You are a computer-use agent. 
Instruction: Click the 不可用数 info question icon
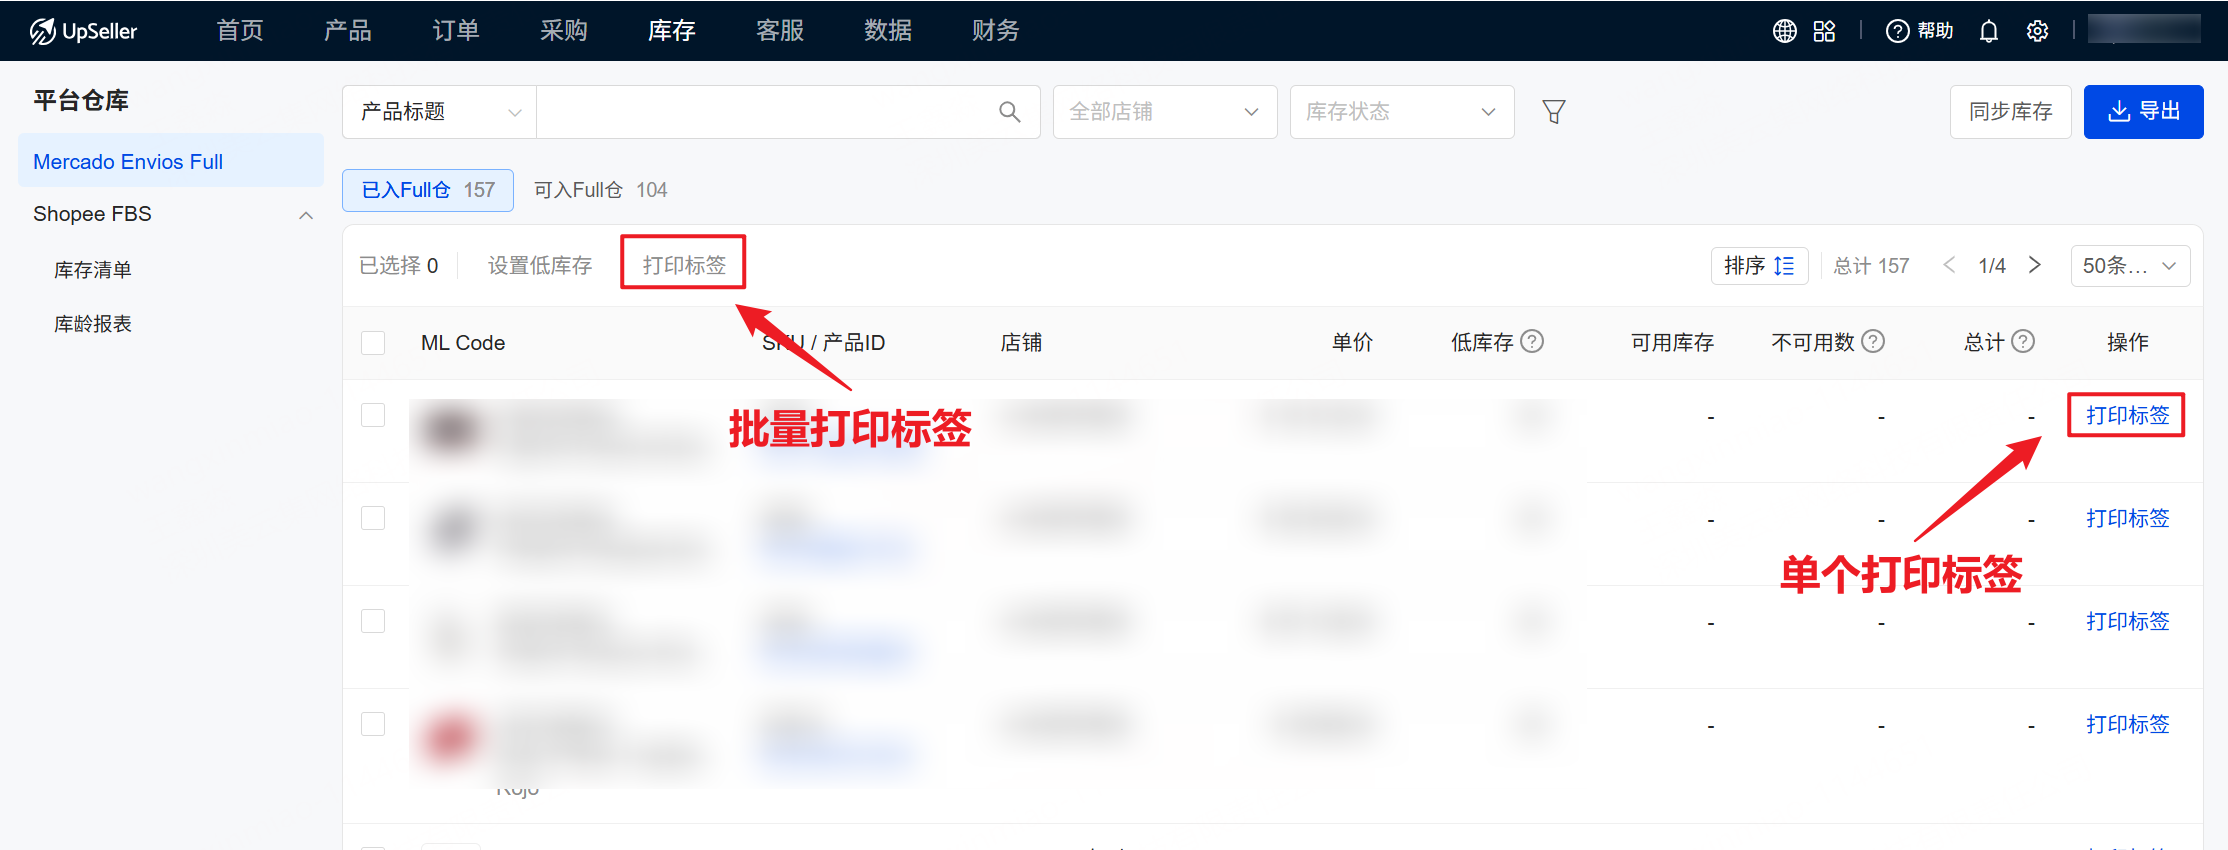pyautogui.click(x=1873, y=342)
